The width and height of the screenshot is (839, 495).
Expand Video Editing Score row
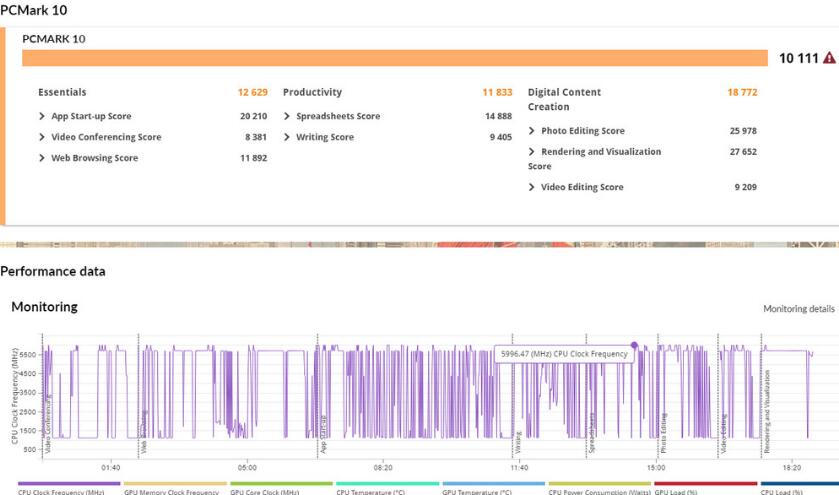pyautogui.click(x=532, y=187)
